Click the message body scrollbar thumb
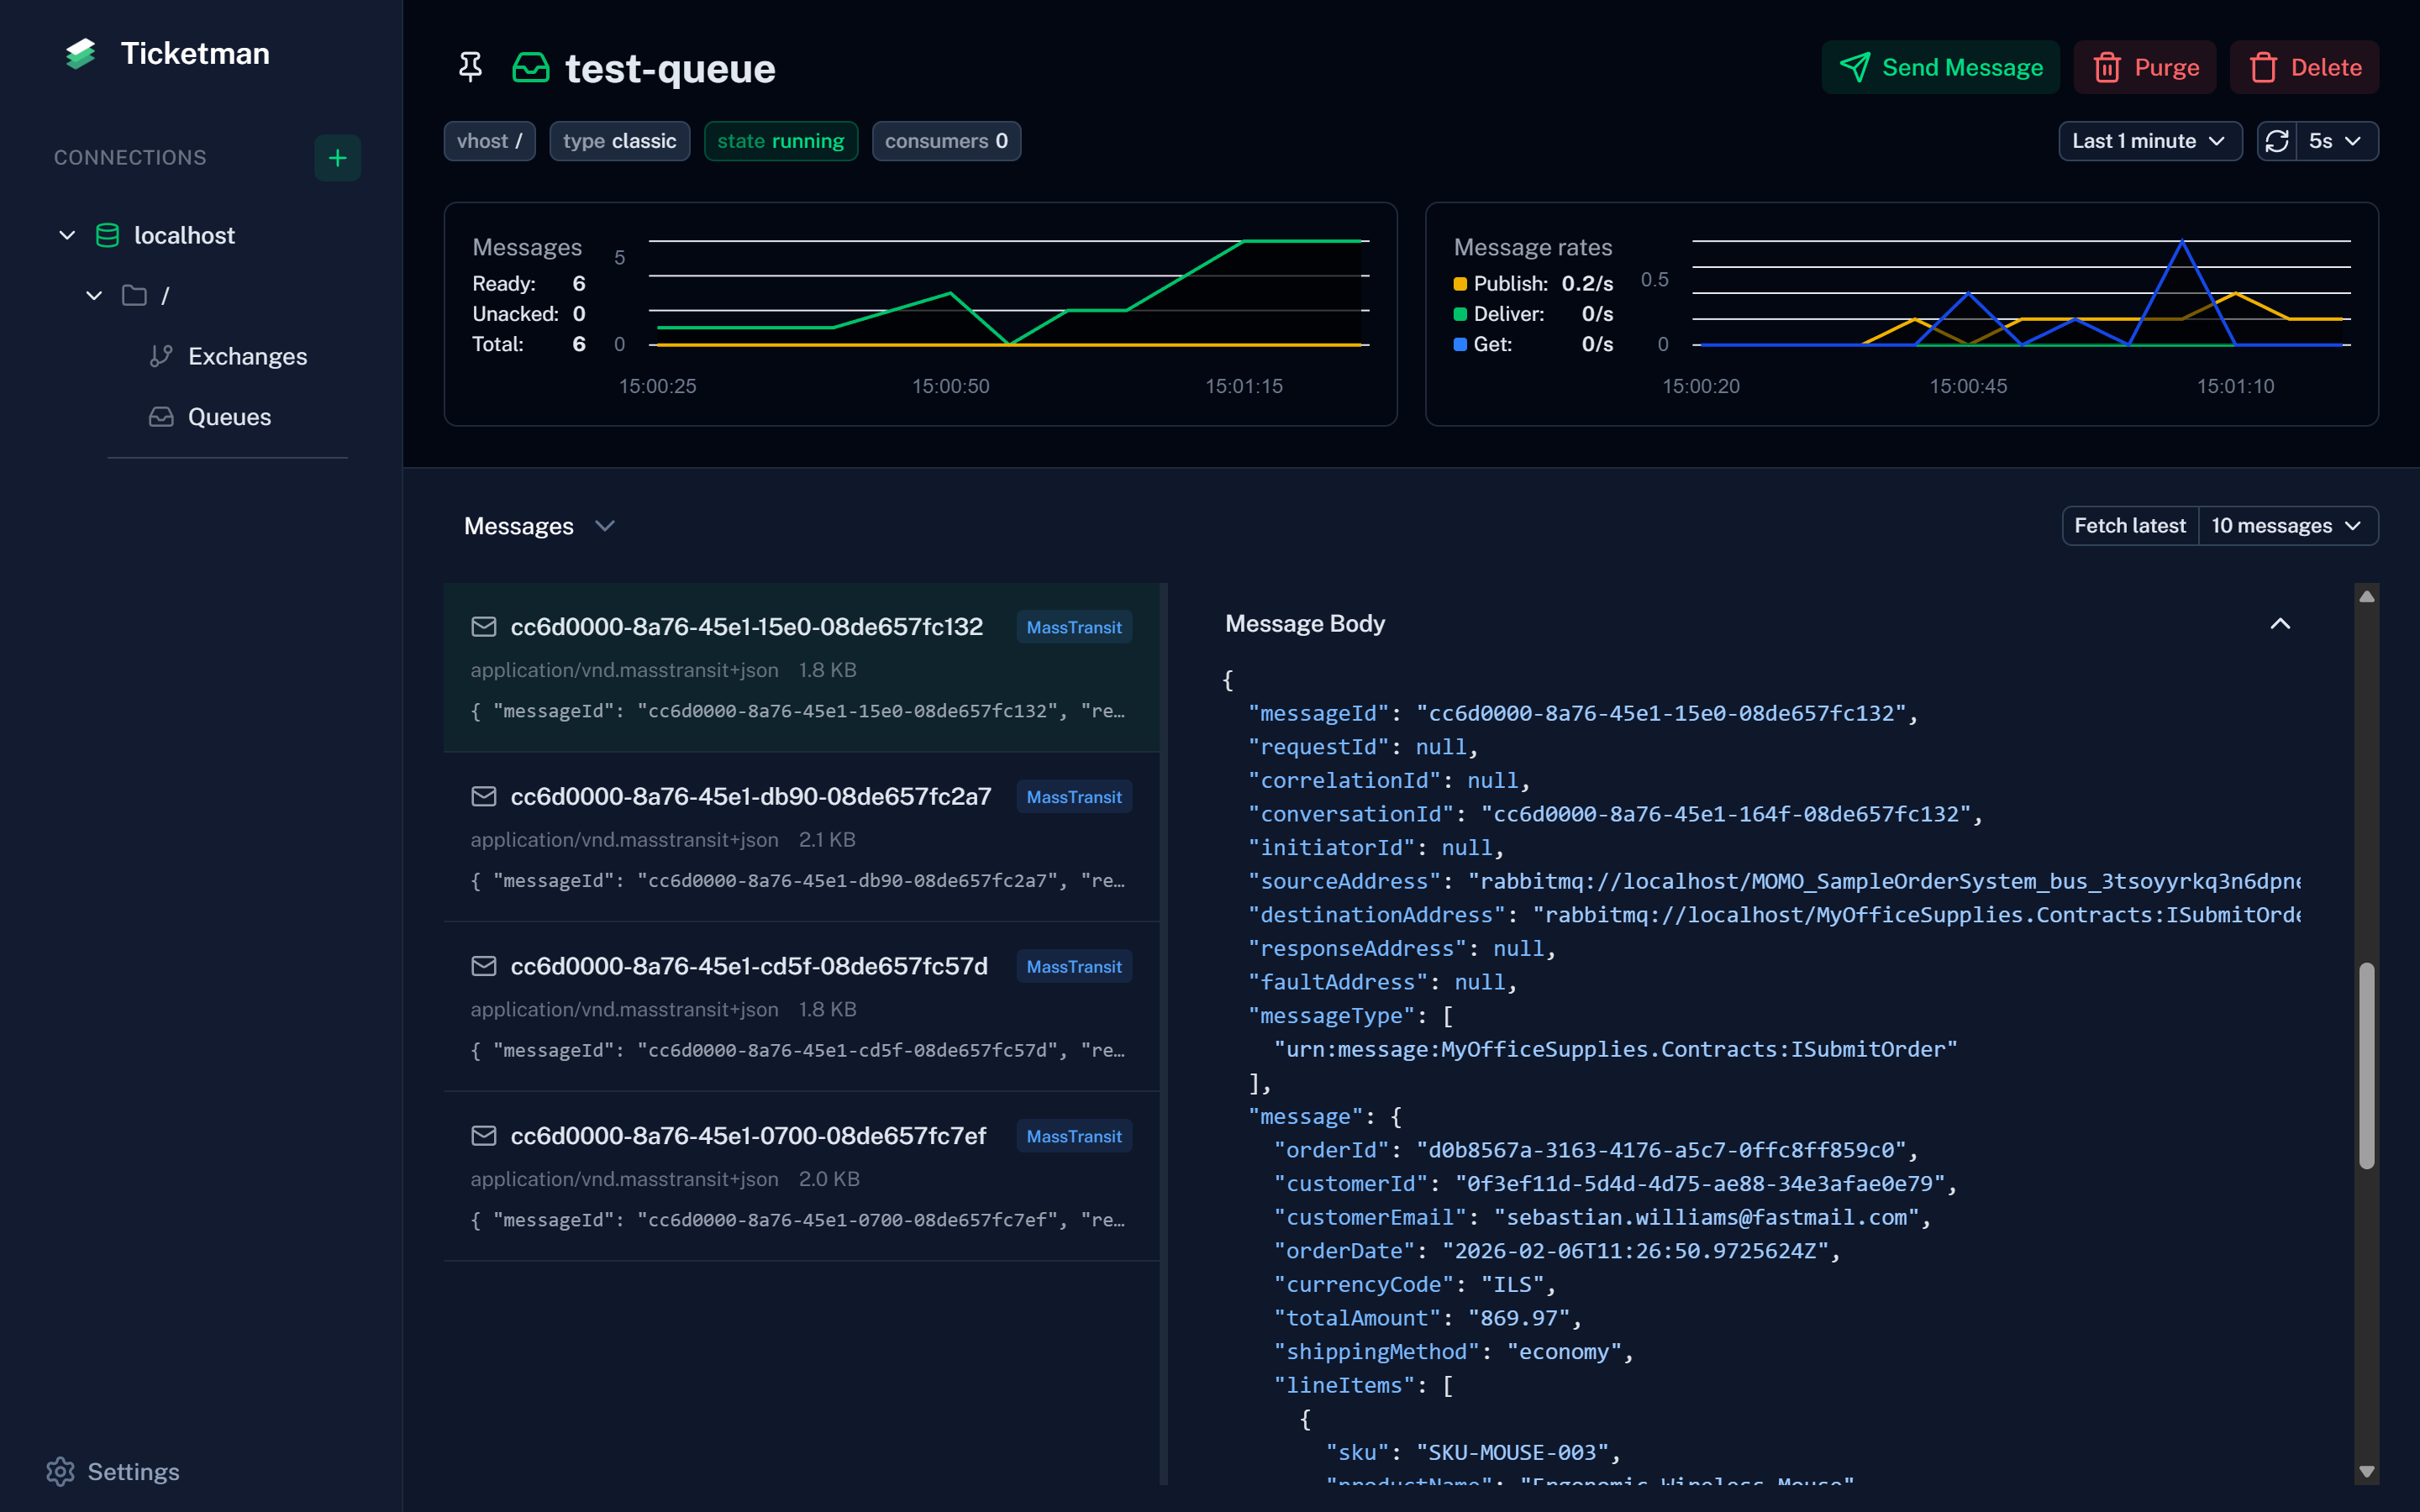2420x1512 pixels. 2366,1065
